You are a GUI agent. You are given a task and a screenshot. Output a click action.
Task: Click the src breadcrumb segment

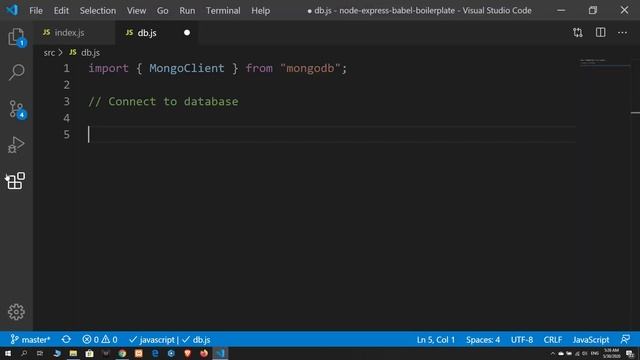pyautogui.click(x=49, y=53)
